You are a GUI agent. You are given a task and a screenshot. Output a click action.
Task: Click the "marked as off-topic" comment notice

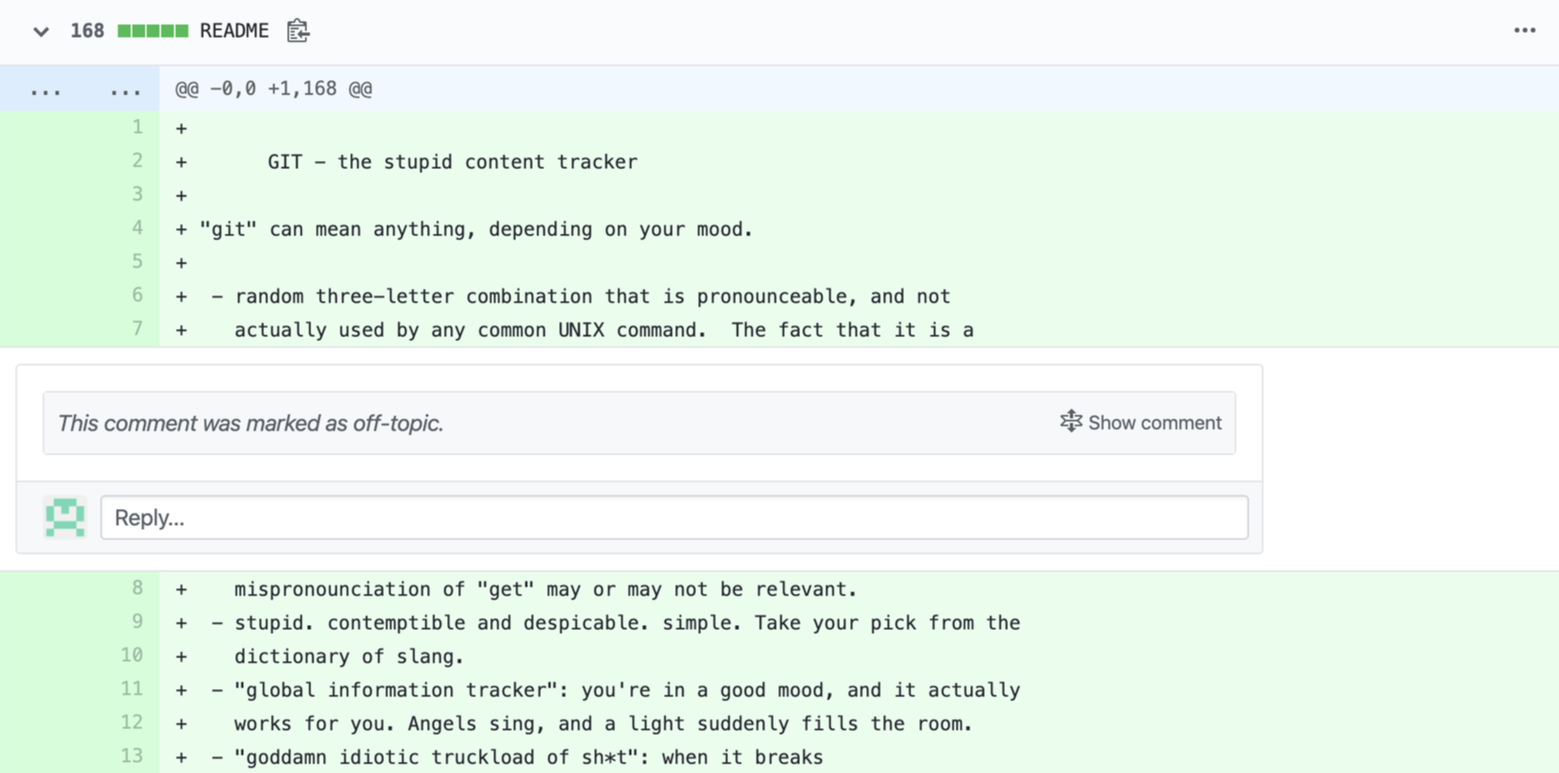coord(250,423)
